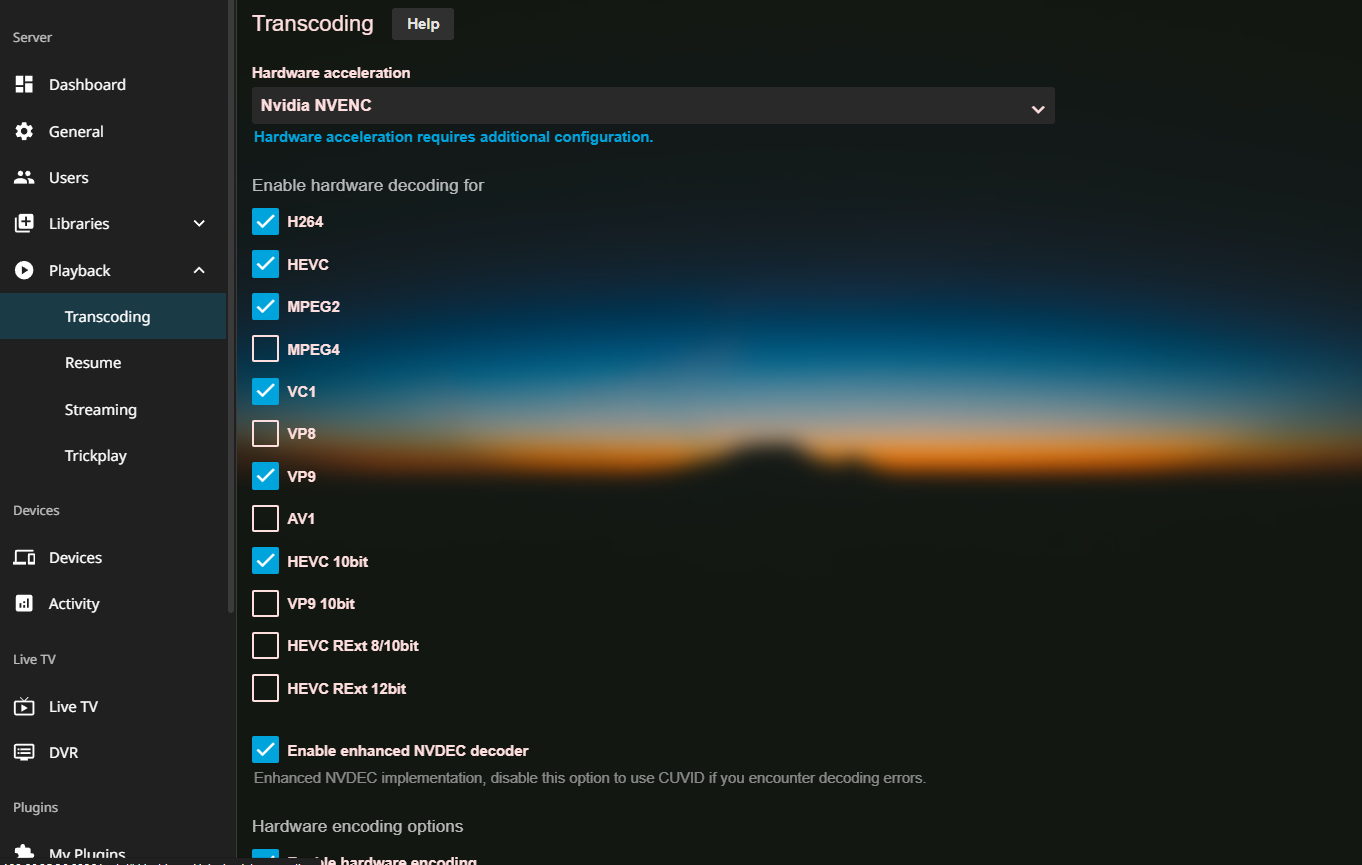
Task: Click the Live TV television icon
Action: 24,707
